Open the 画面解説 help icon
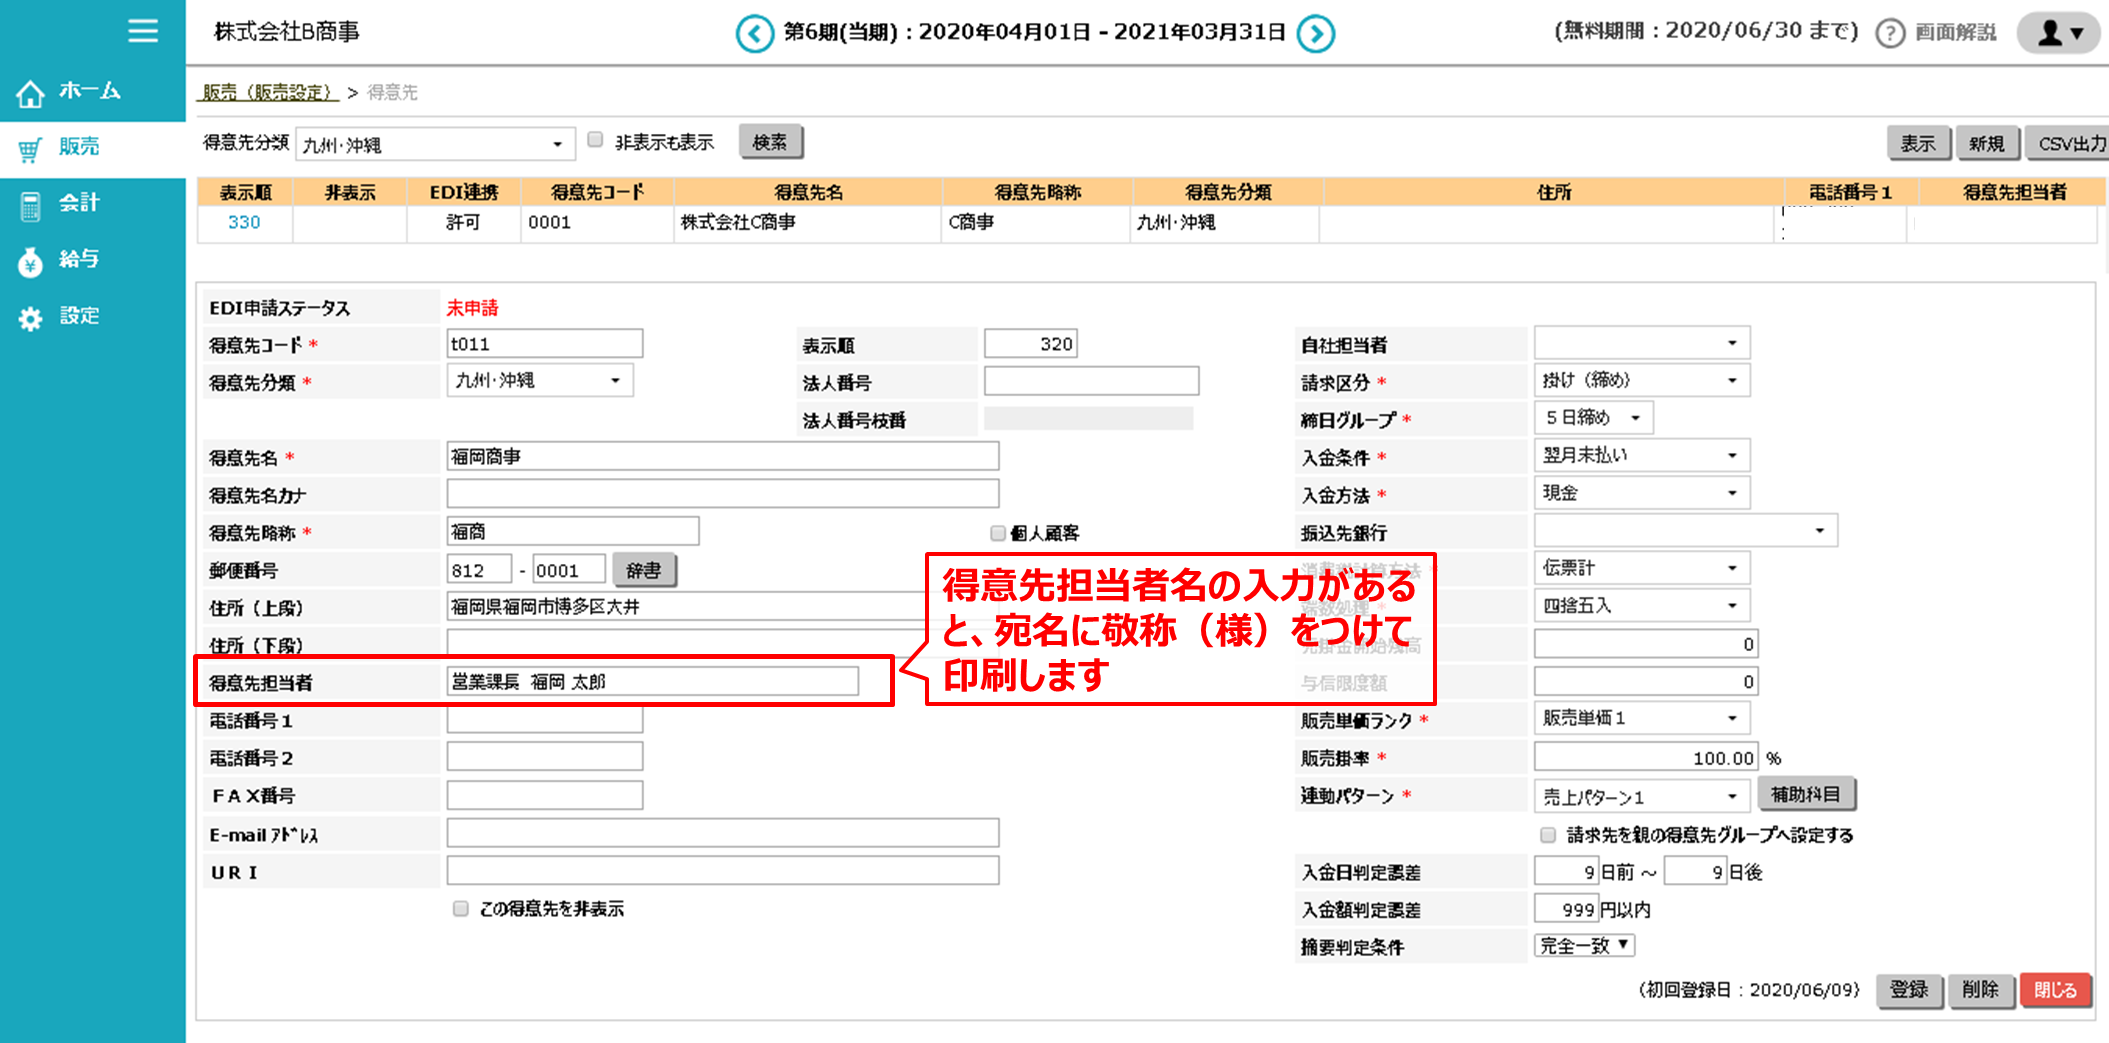This screenshot has width=2109, height=1043. 1889,31
